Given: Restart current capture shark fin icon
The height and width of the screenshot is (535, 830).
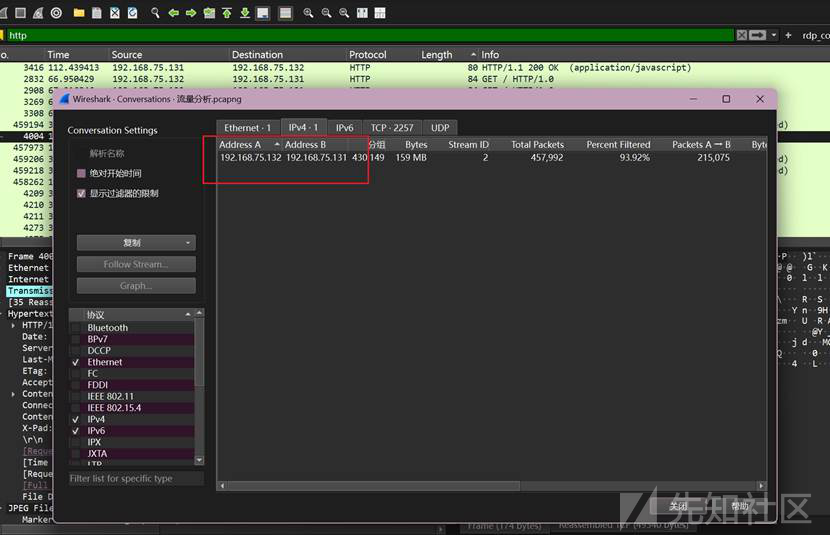Looking at the screenshot, I should 38,13.
